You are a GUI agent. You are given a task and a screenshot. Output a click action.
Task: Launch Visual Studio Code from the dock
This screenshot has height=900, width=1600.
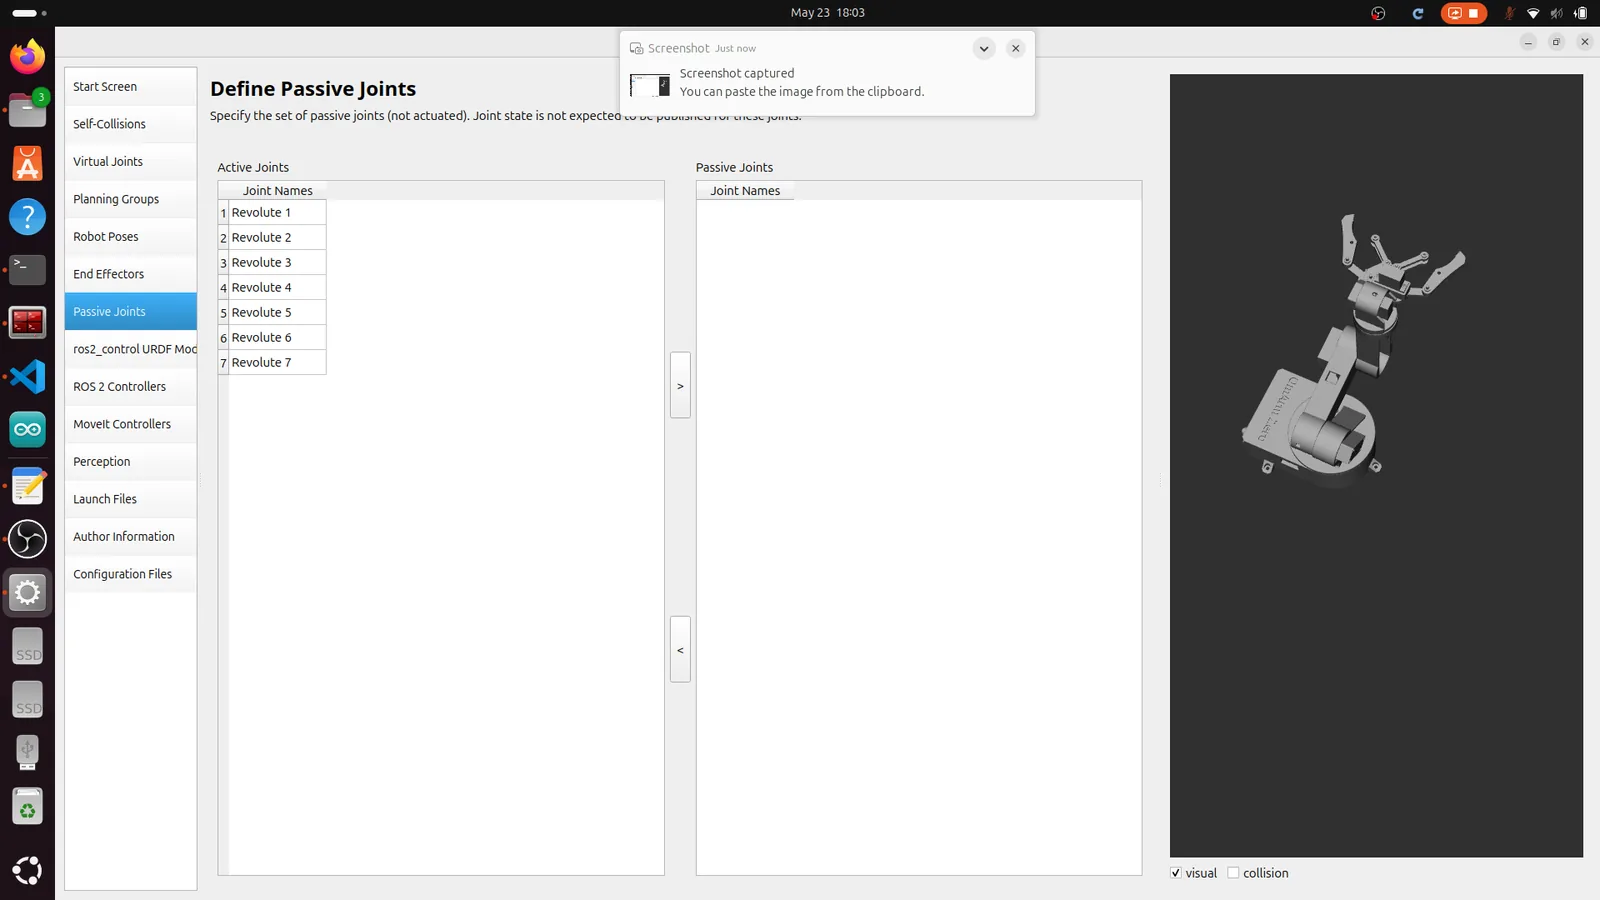27,376
